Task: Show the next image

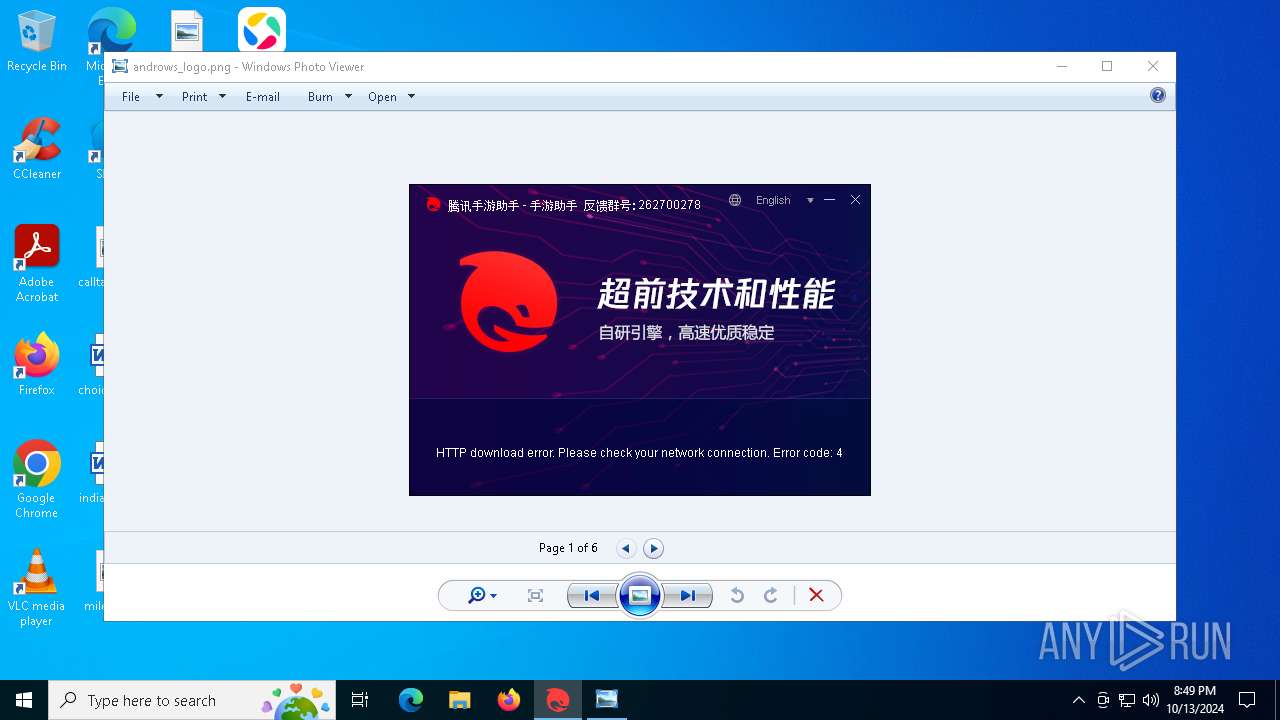Action: [688, 596]
